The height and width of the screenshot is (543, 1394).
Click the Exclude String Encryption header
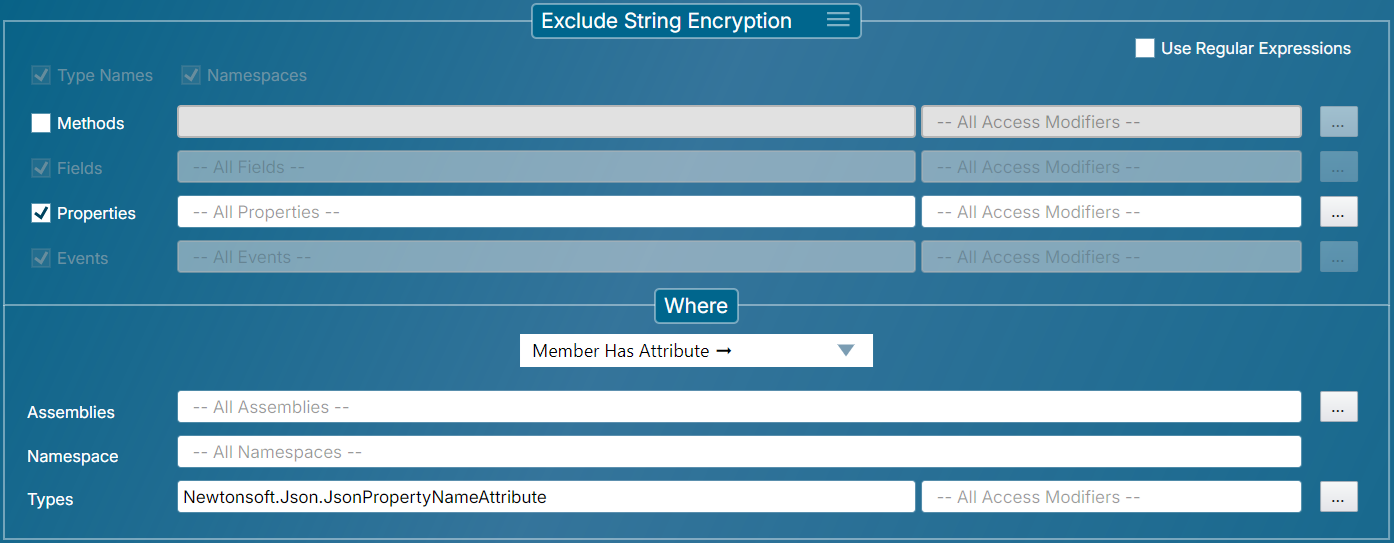(666, 21)
